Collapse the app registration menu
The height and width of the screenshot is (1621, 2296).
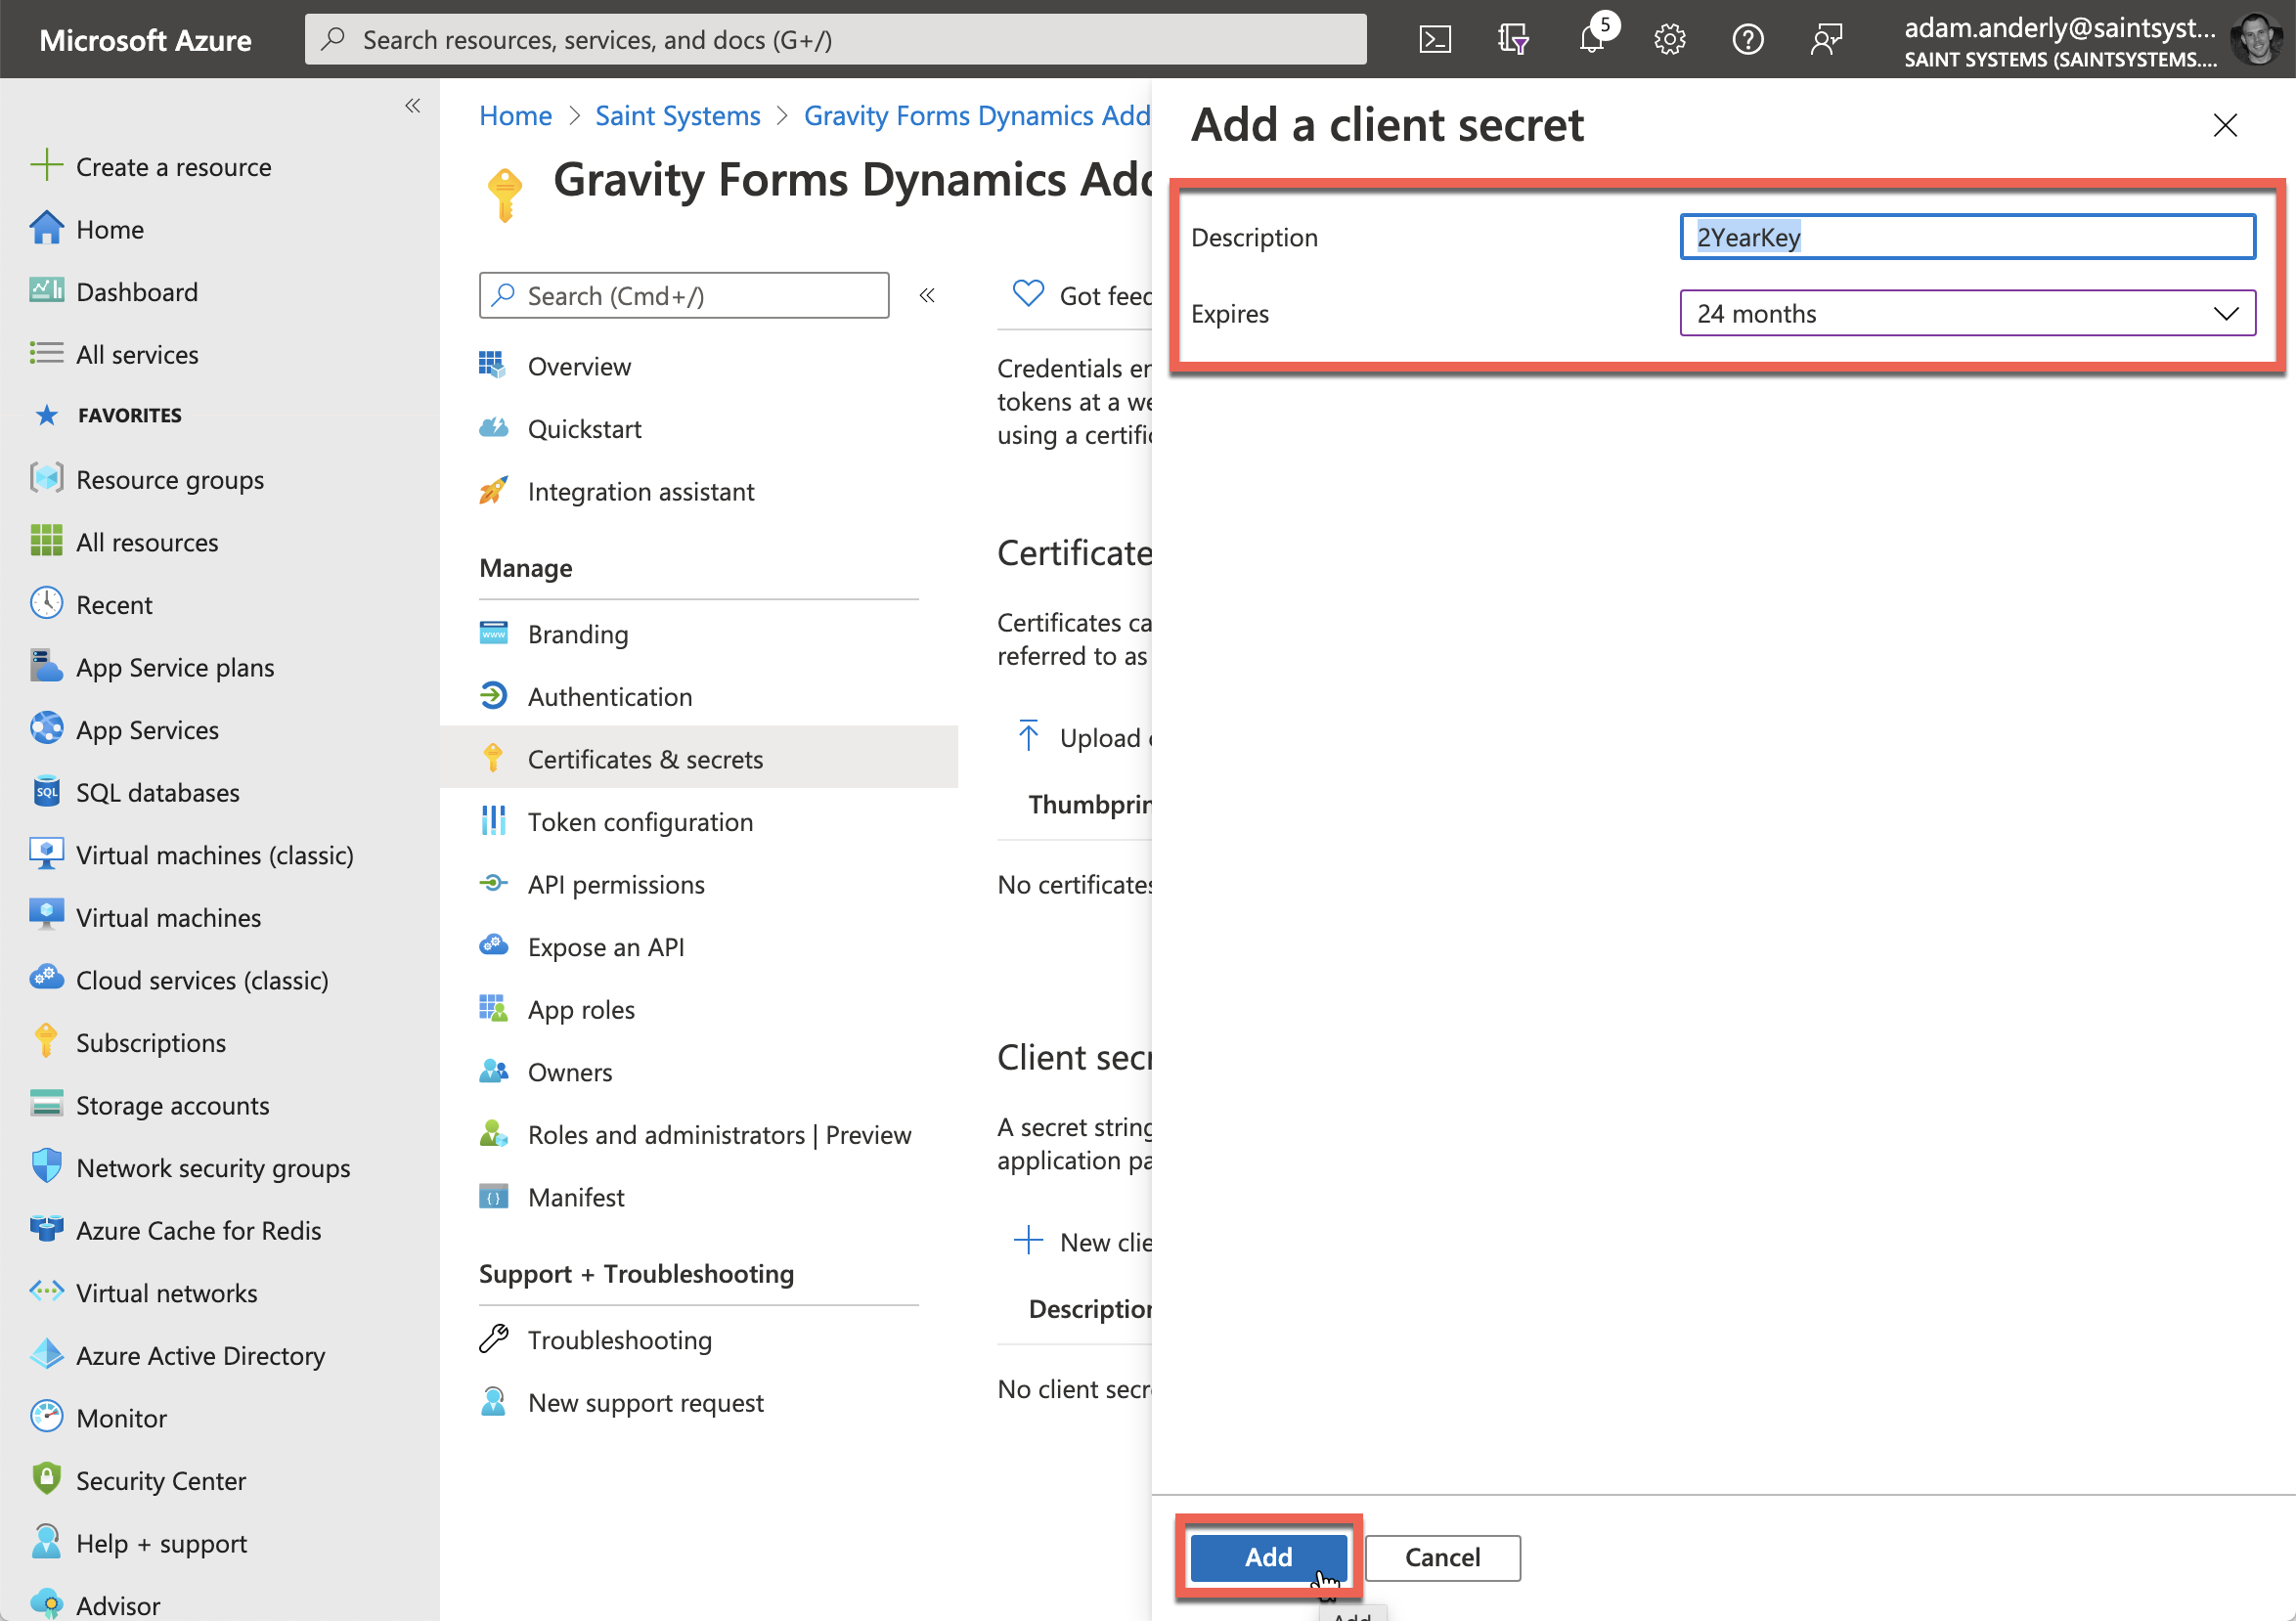click(x=927, y=295)
